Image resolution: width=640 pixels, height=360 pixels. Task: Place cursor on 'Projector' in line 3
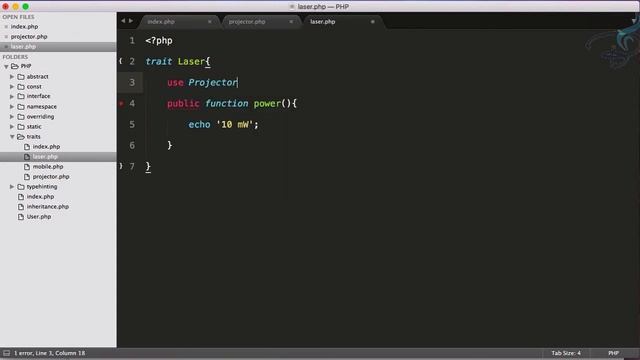(x=213, y=82)
